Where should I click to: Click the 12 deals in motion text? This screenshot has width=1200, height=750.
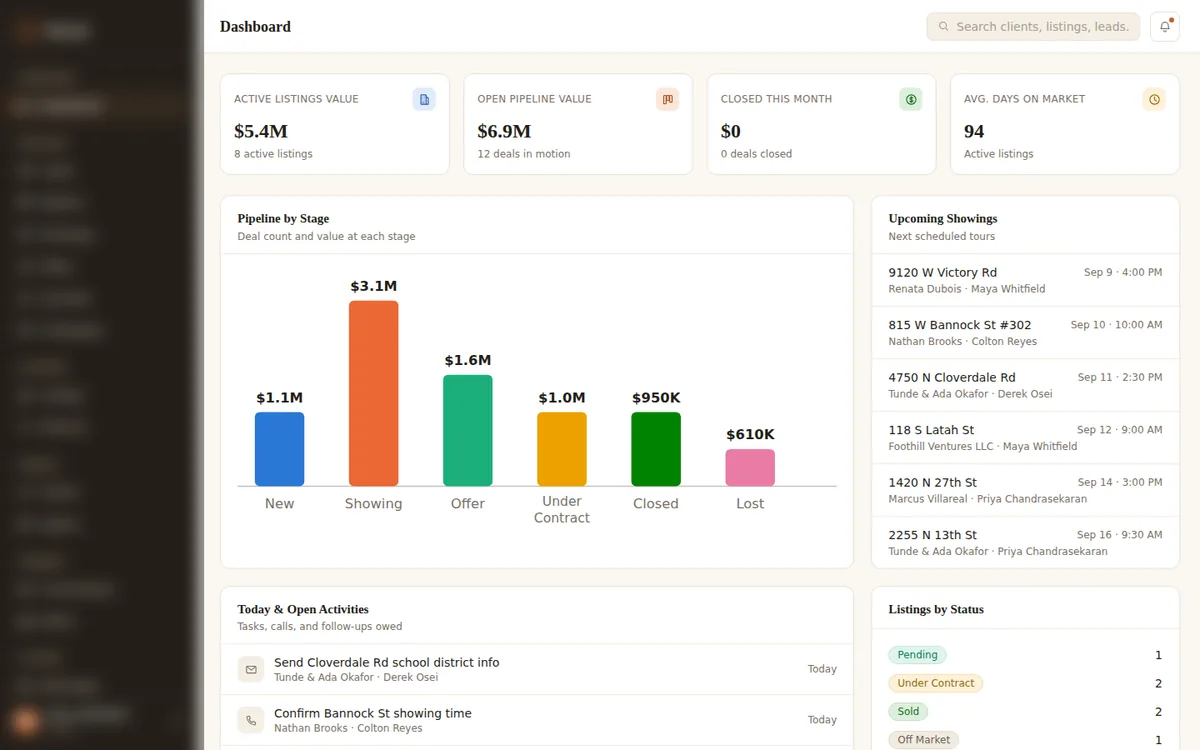(x=524, y=154)
